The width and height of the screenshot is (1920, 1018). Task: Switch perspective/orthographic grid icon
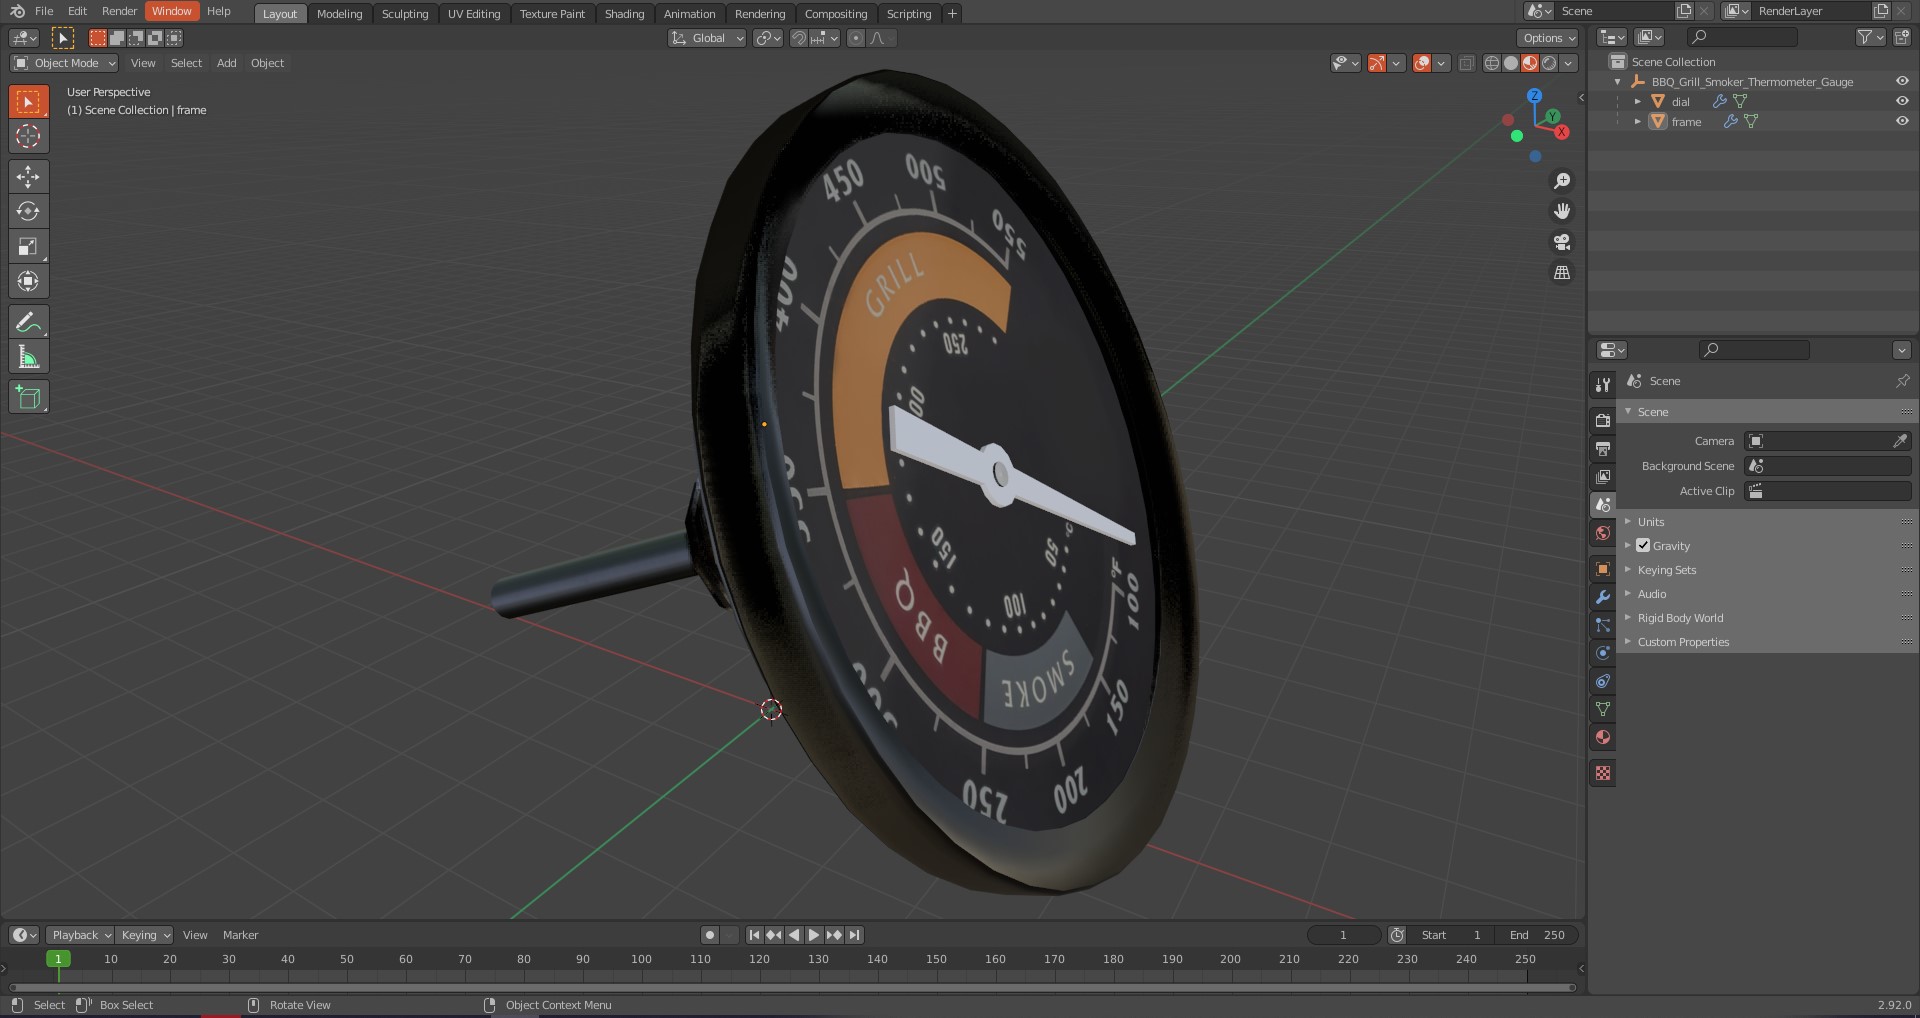point(1561,272)
